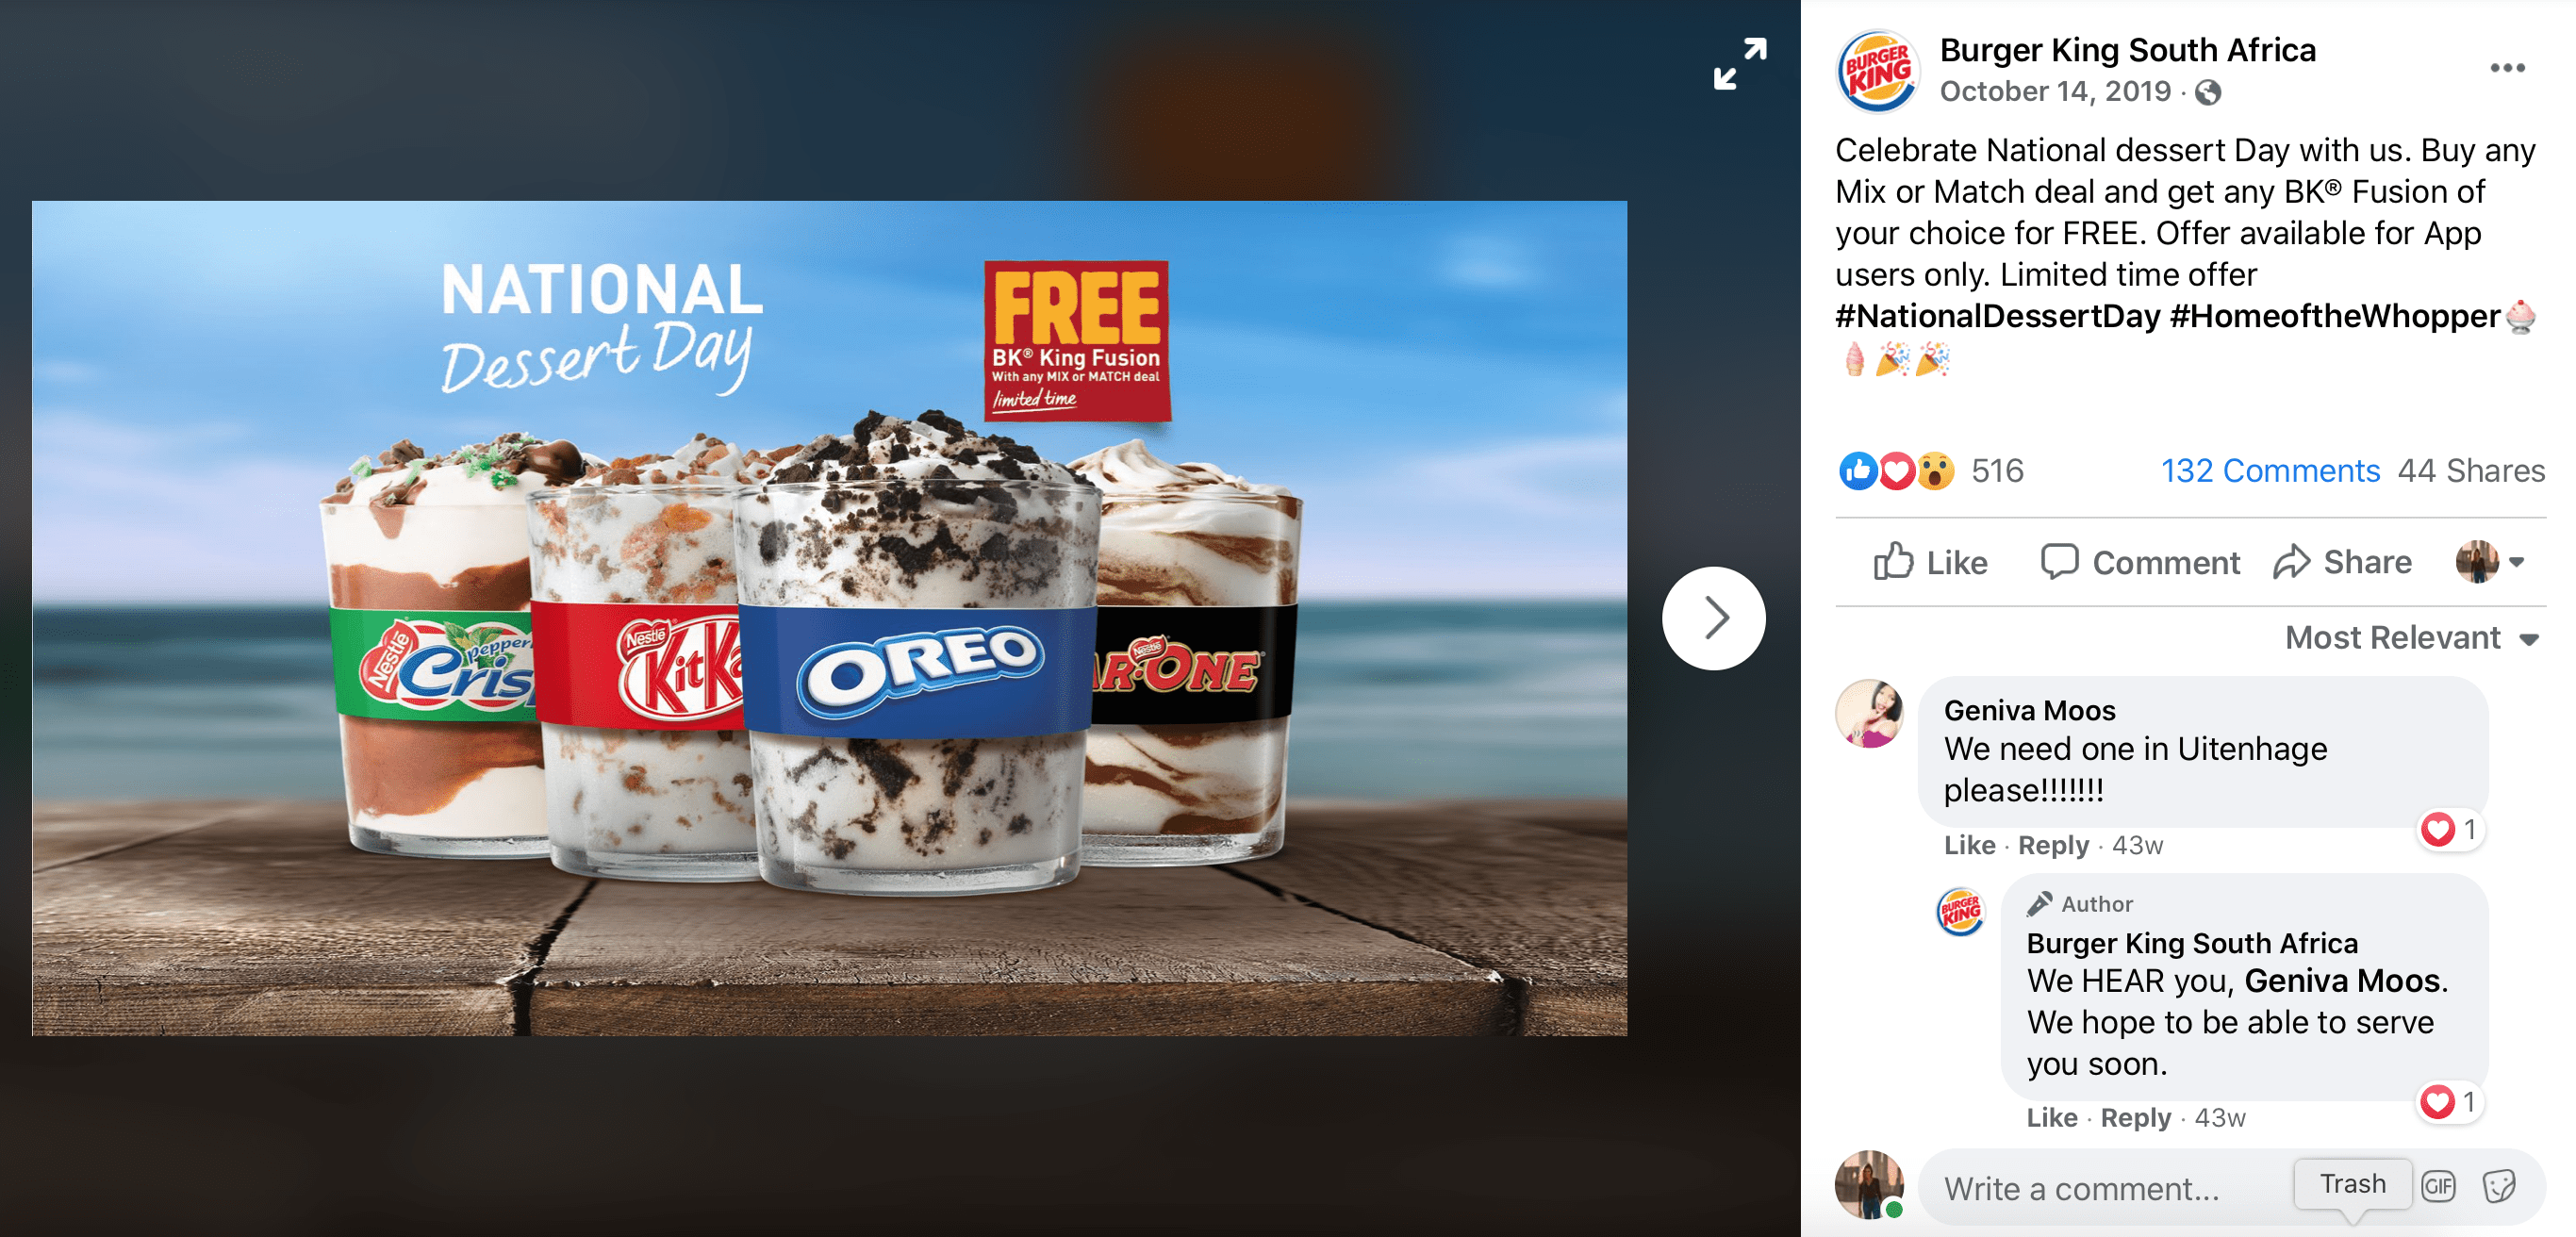2576x1237 pixels.
Task: Go to next photo with arrow button
Action: tap(1713, 618)
